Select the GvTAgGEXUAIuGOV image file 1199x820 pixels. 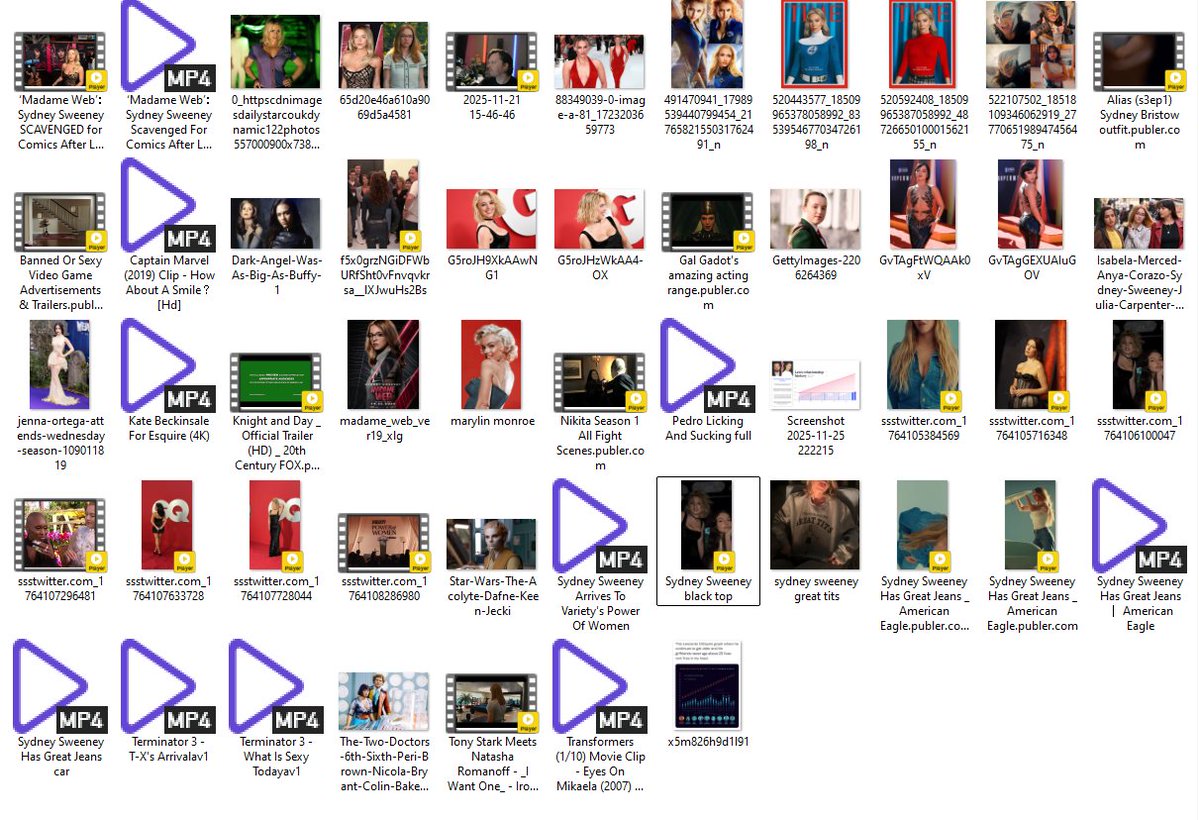point(1032,205)
